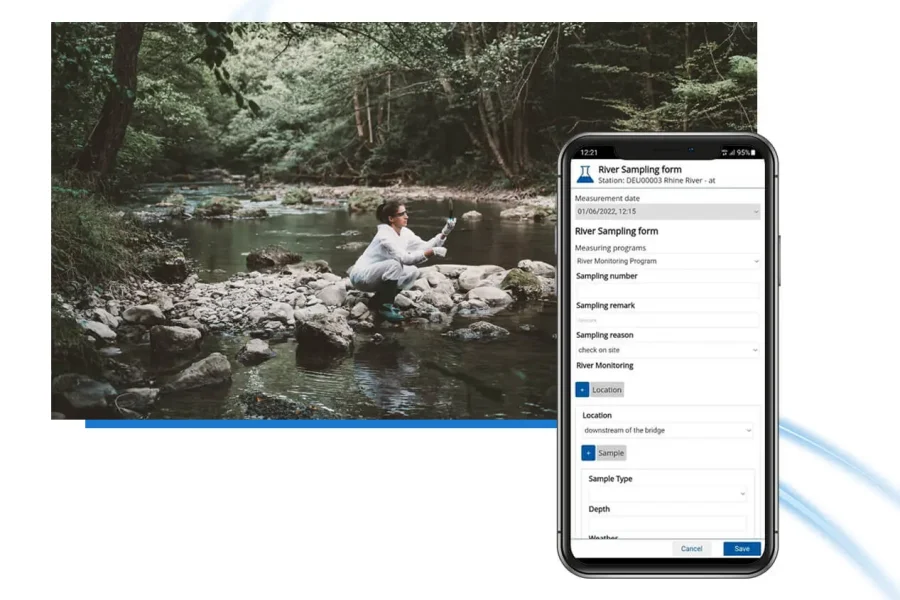
Task: Click the Save button
Action: click(x=741, y=548)
